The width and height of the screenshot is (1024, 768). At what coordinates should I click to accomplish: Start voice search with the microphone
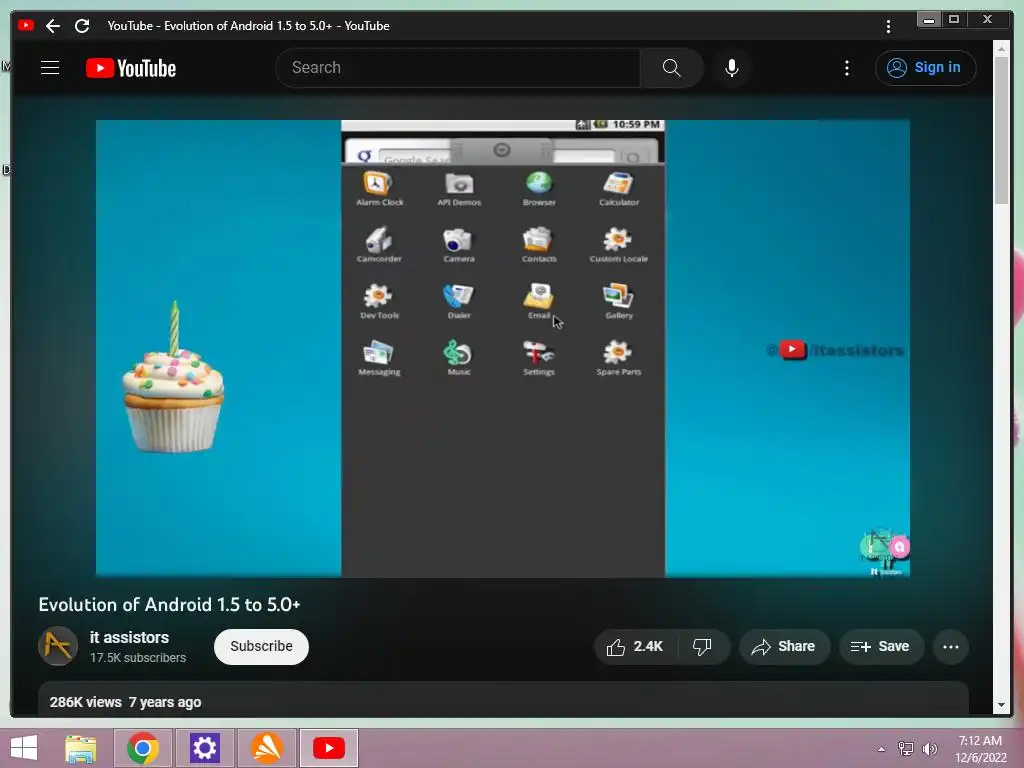(732, 68)
